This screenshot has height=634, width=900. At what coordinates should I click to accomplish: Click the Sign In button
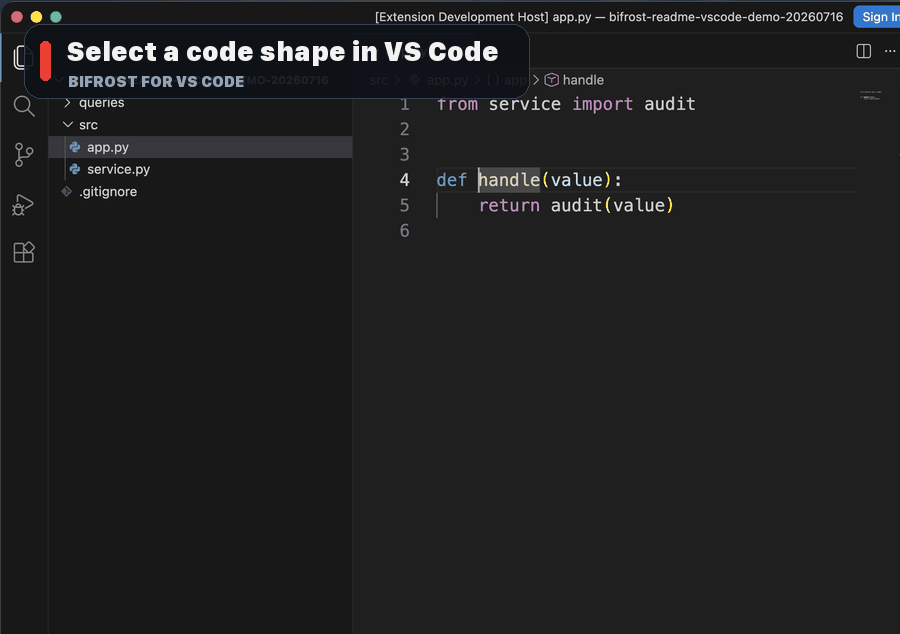tap(877, 17)
